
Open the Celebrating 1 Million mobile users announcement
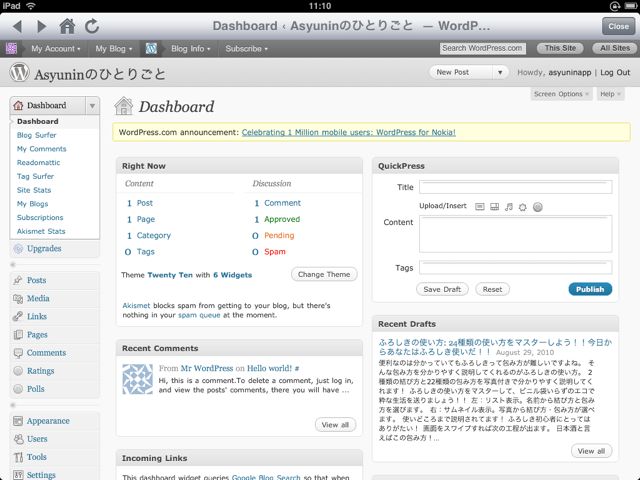[x=349, y=132]
